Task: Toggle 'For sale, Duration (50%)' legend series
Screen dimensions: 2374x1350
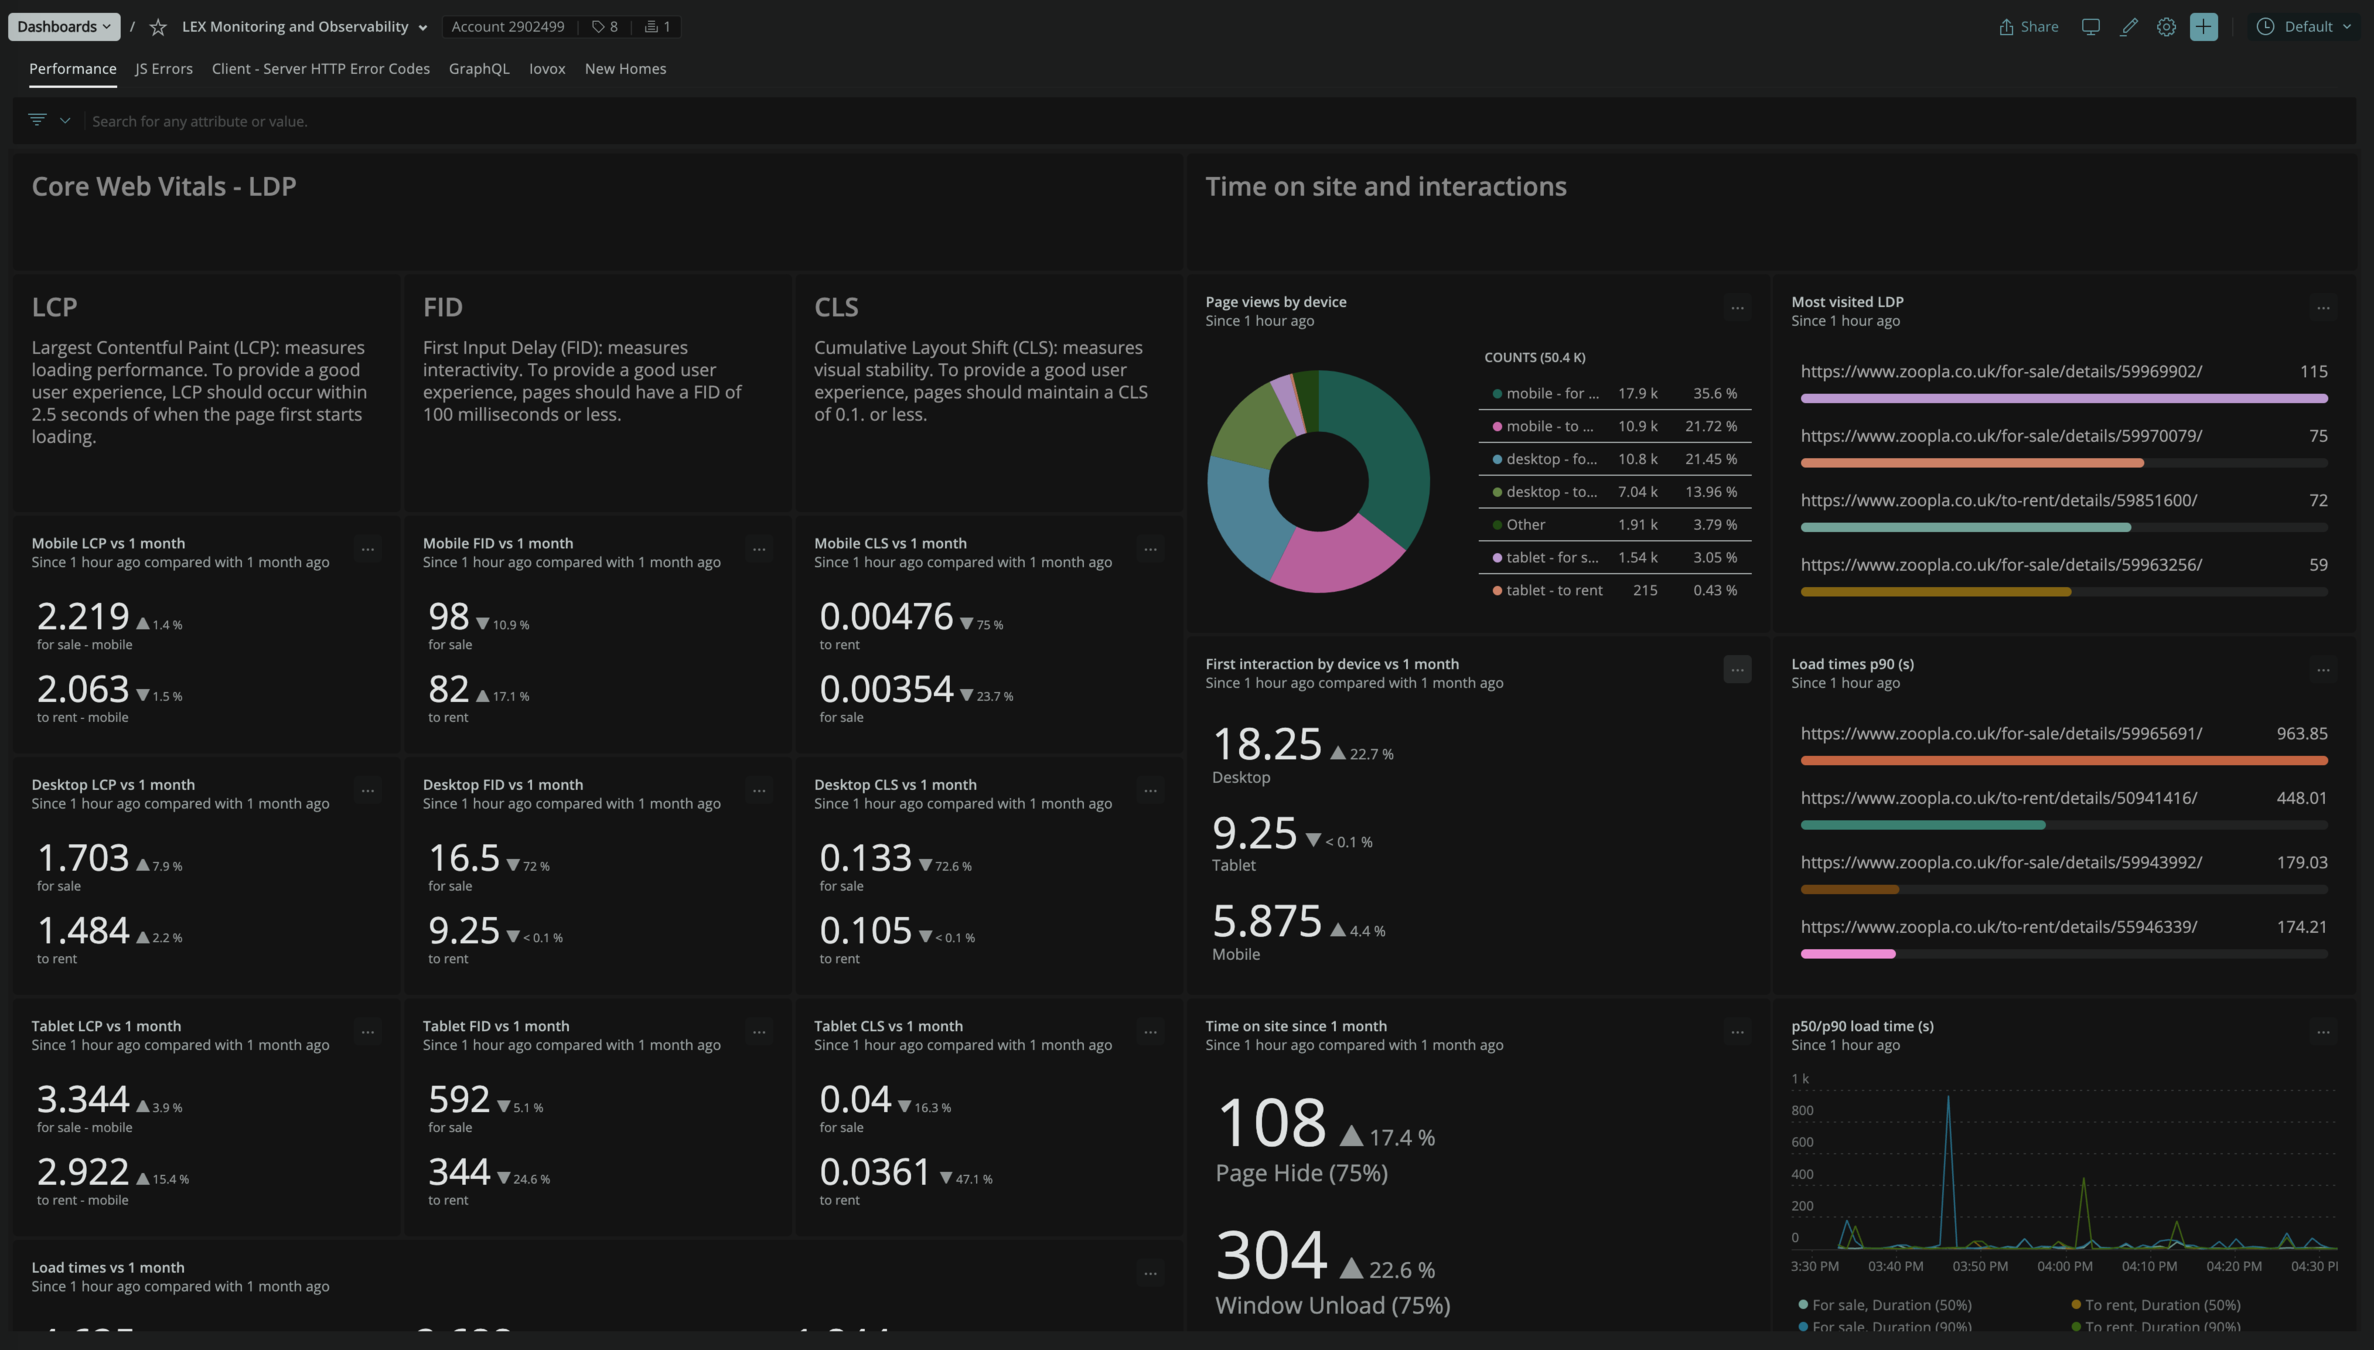Action: coord(1890,1305)
